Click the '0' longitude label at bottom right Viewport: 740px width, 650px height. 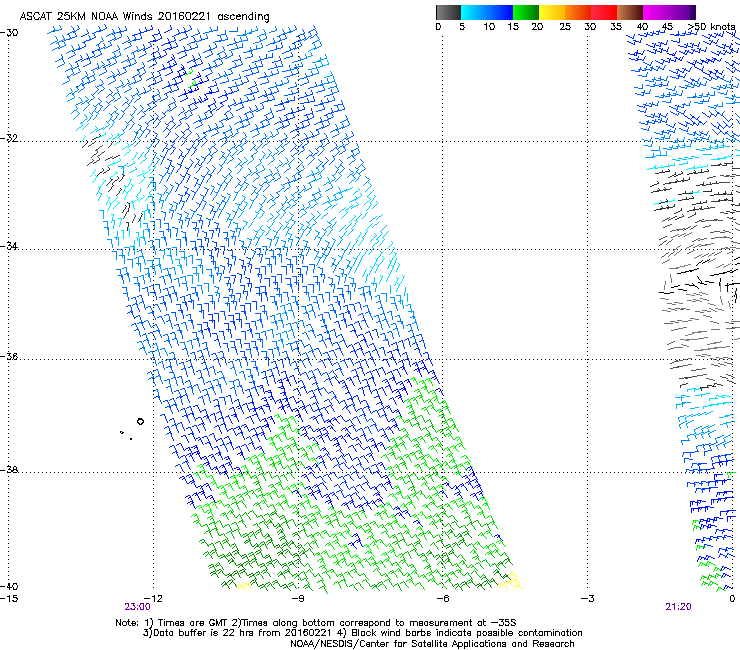(732, 599)
